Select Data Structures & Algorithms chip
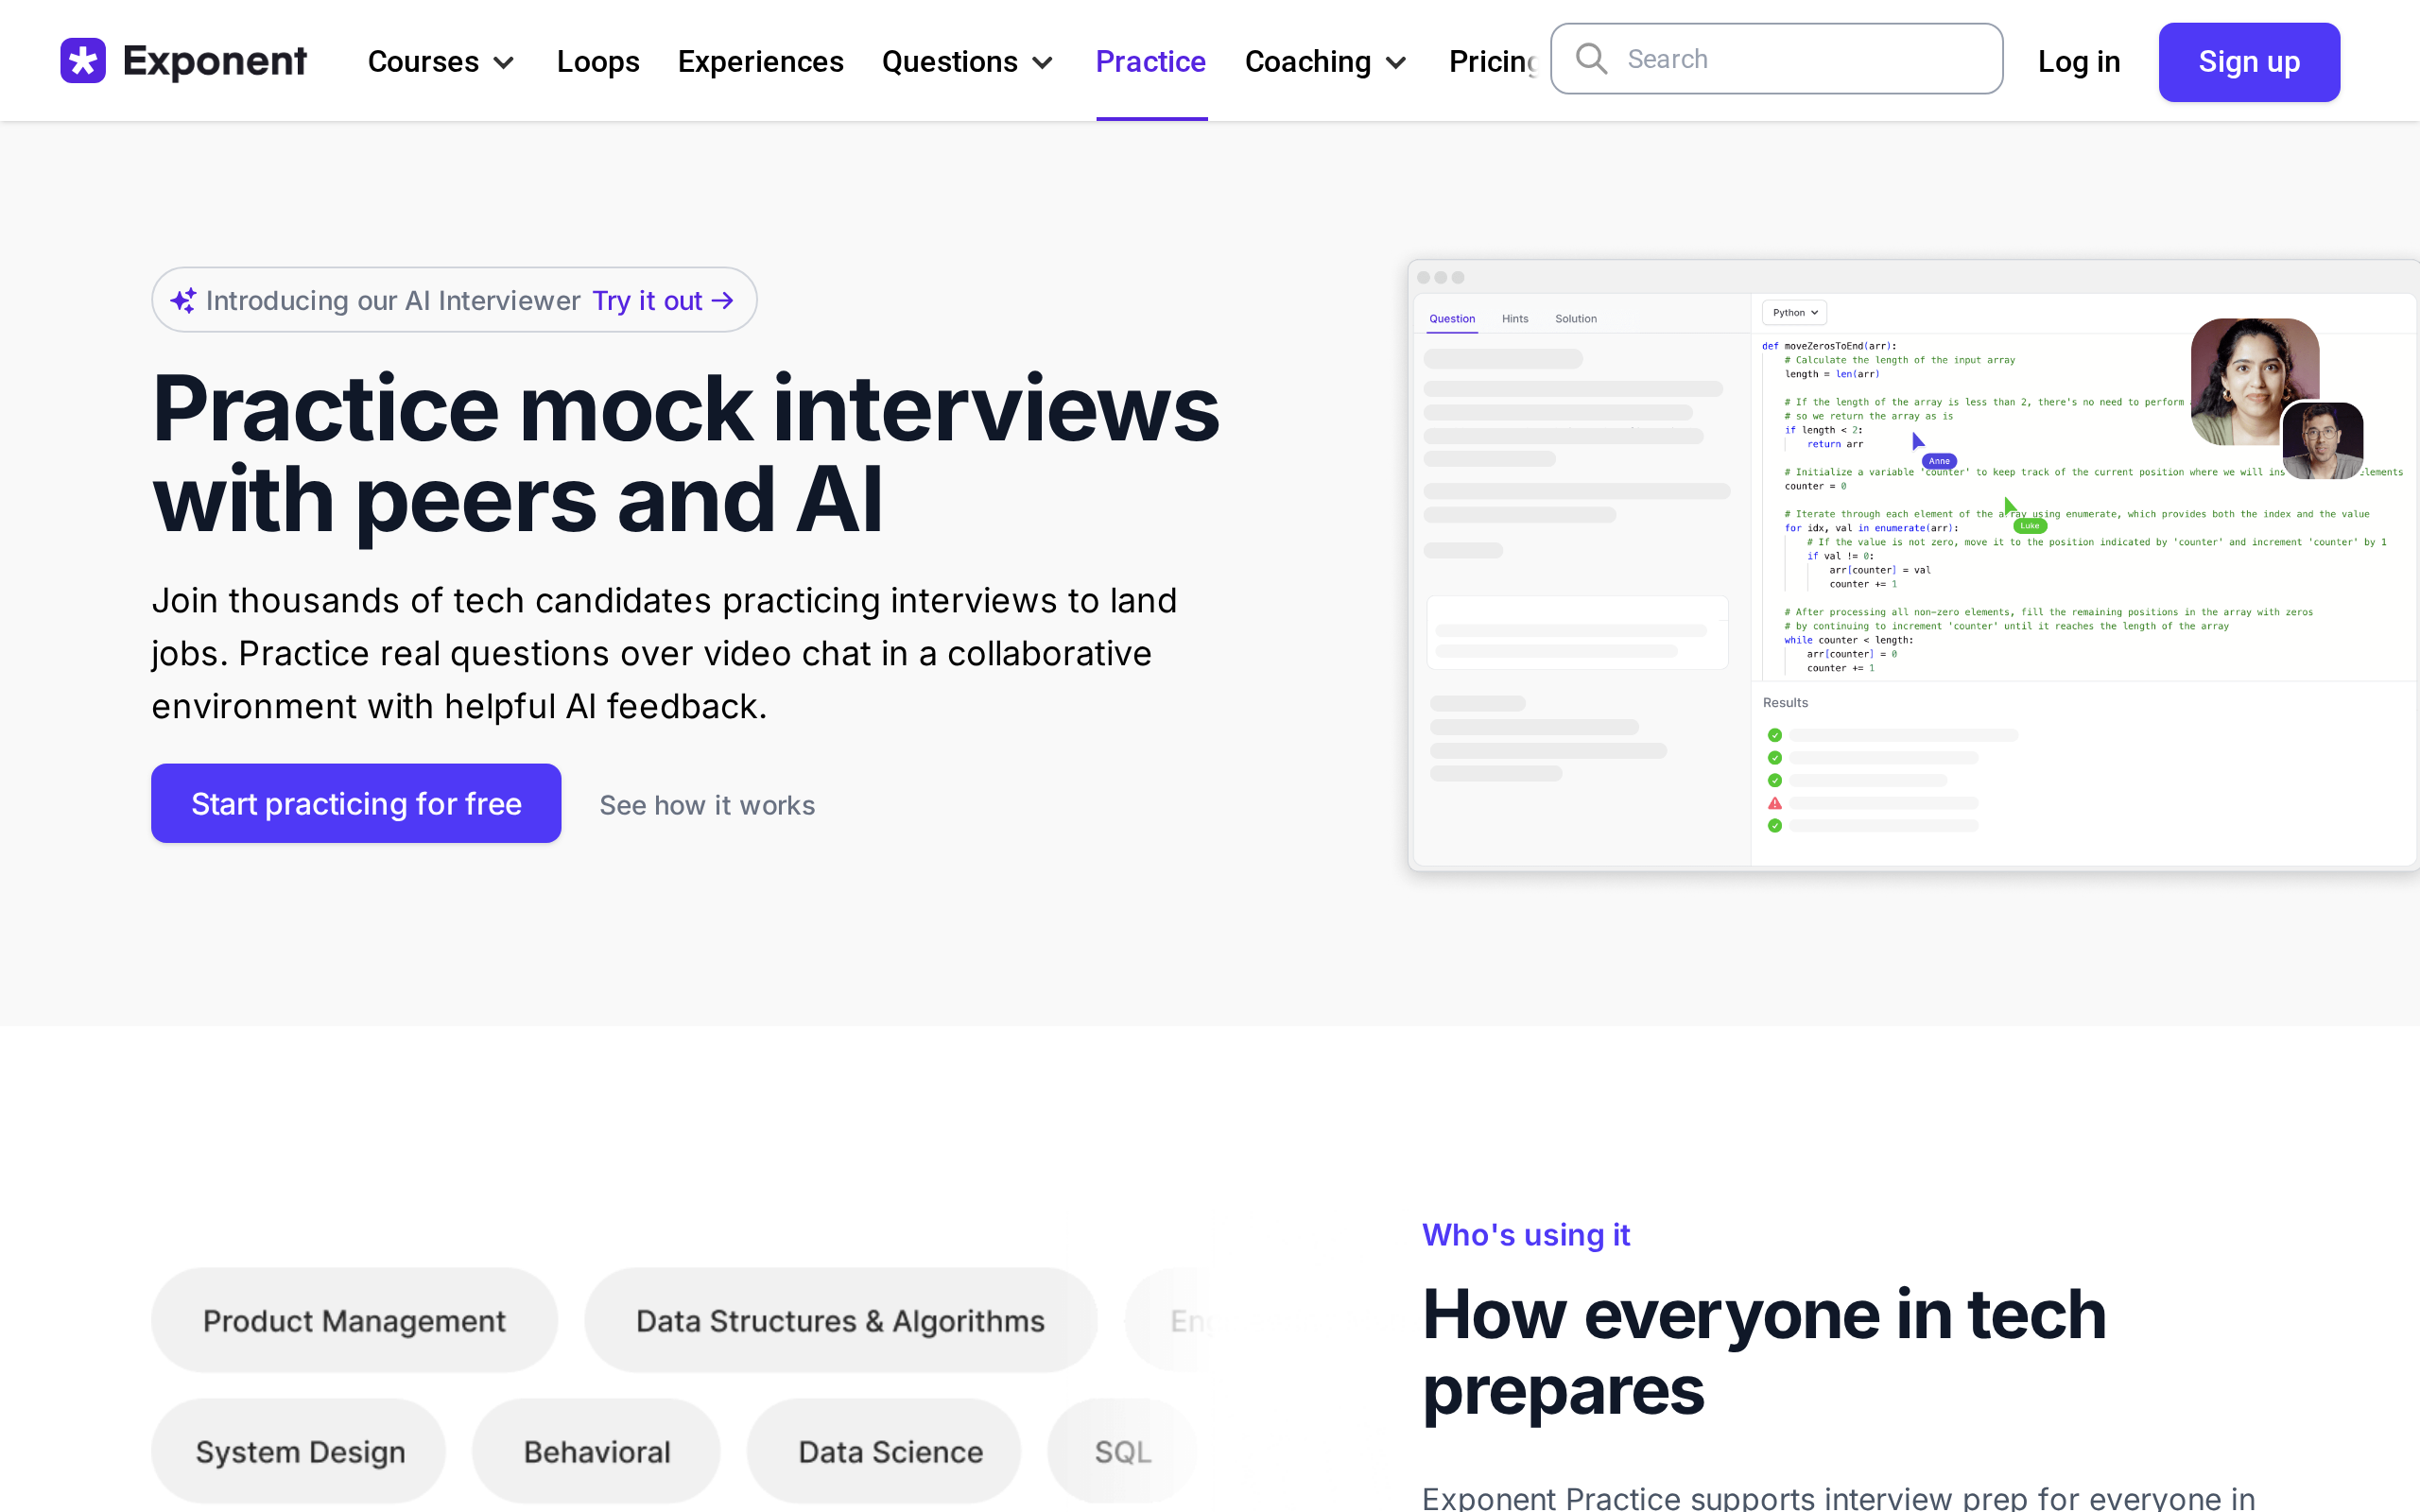 pyautogui.click(x=840, y=1320)
